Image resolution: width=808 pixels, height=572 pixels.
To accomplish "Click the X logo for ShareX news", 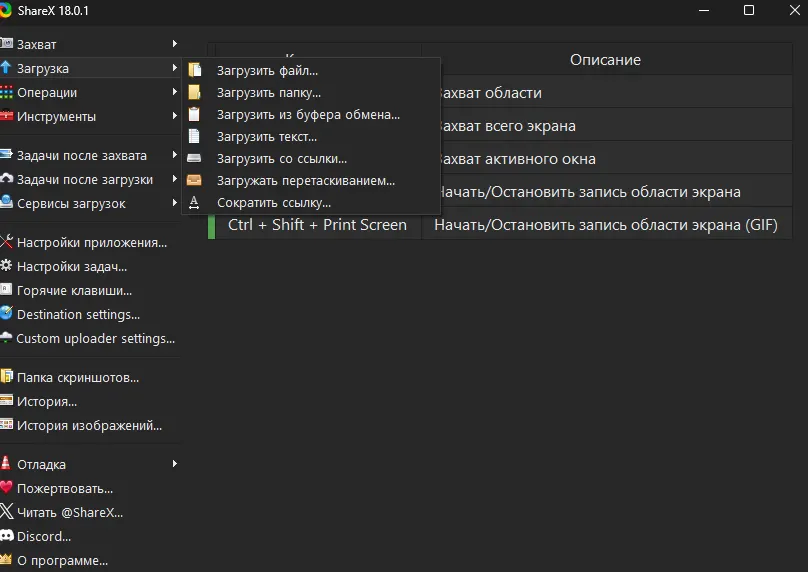I will [x=7, y=513].
